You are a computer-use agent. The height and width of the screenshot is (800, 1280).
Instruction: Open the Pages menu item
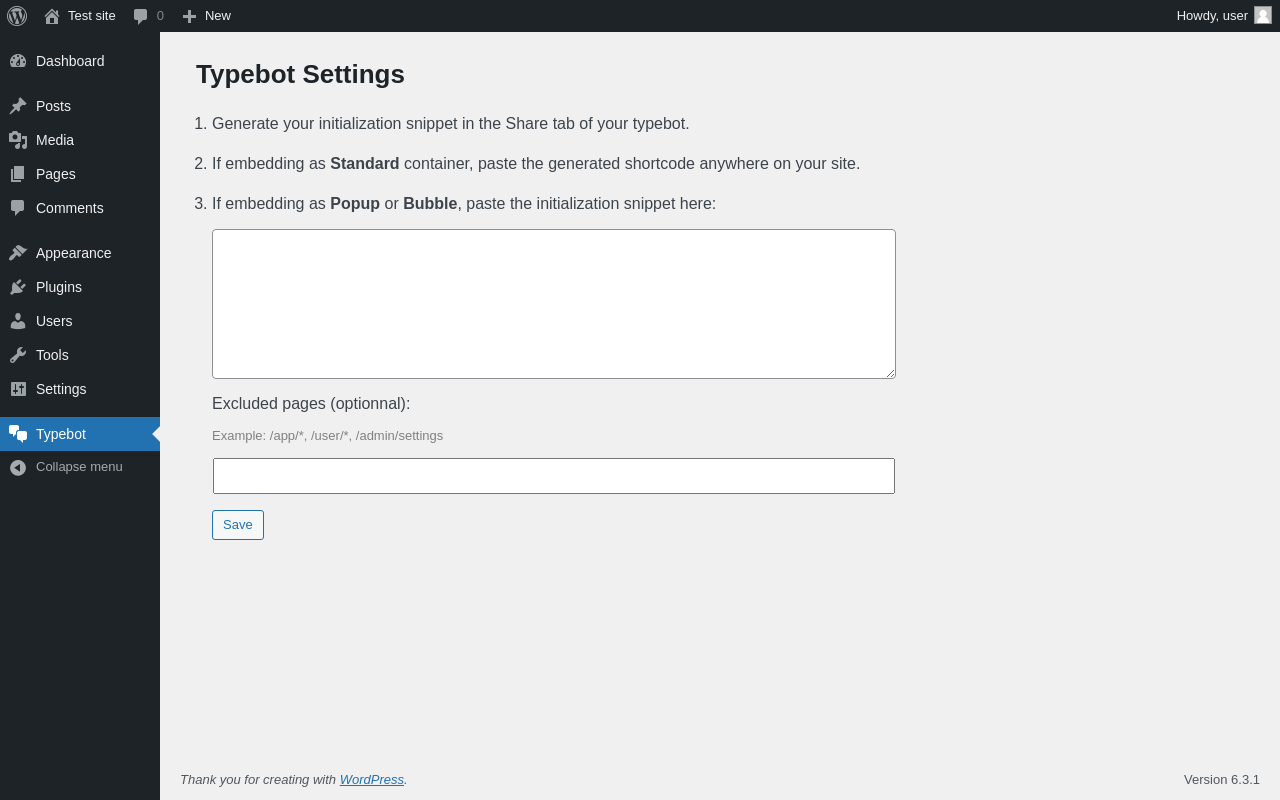80,174
